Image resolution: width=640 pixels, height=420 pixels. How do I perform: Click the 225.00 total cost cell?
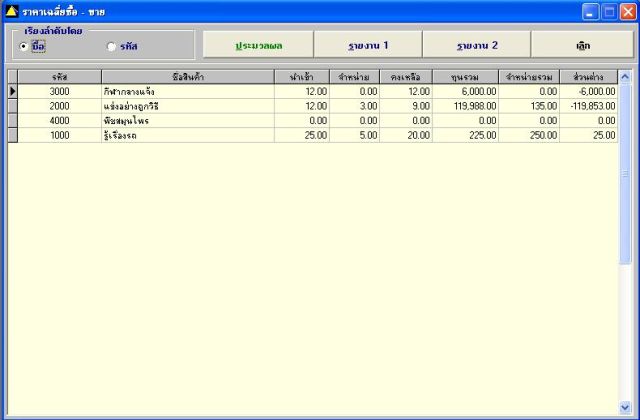coord(465,136)
